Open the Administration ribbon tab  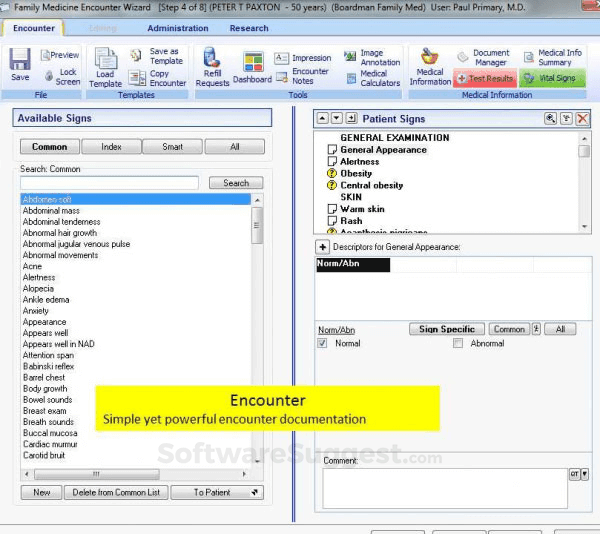178,28
